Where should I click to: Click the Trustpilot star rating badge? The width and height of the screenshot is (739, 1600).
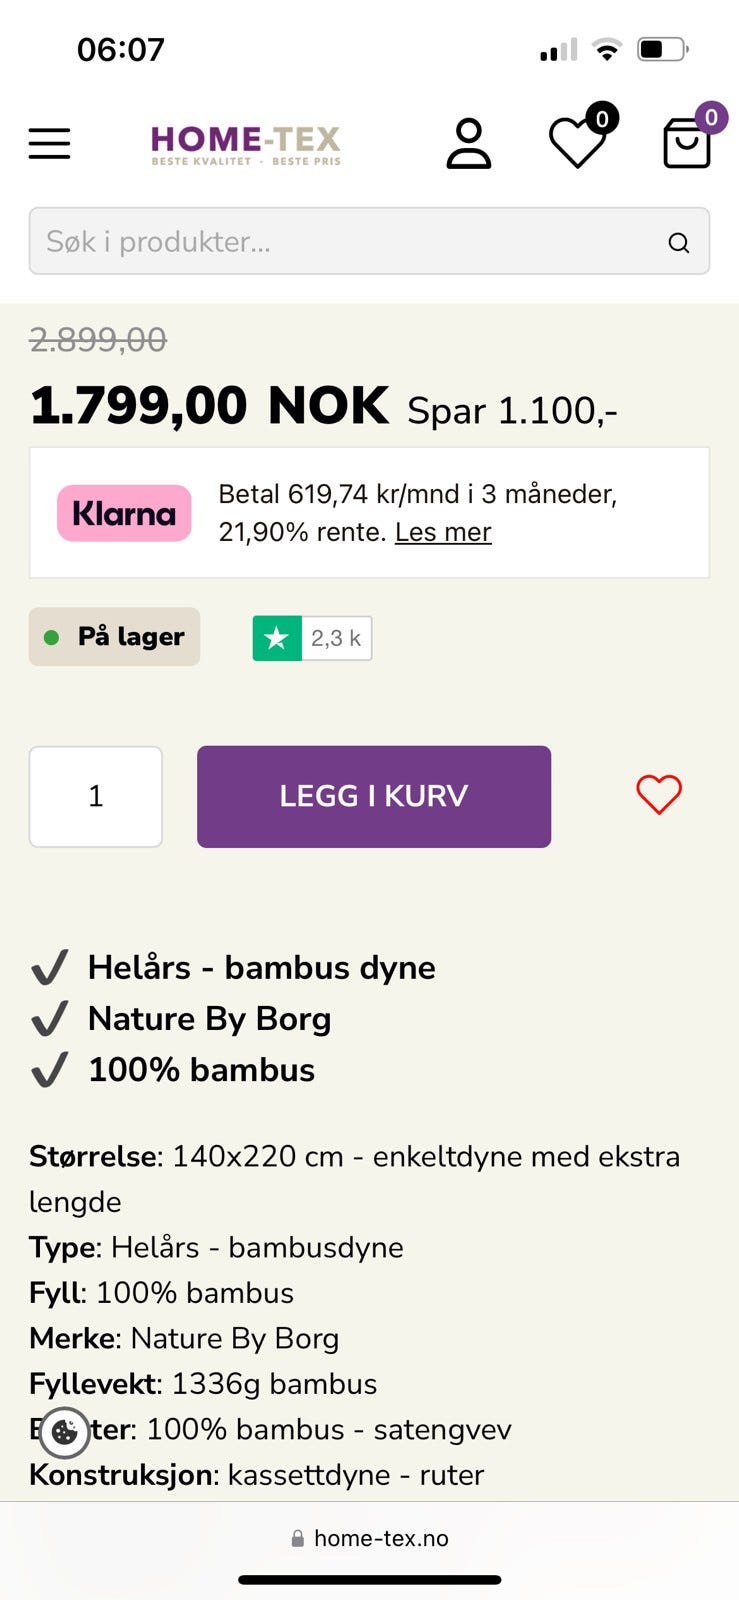pos(277,638)
